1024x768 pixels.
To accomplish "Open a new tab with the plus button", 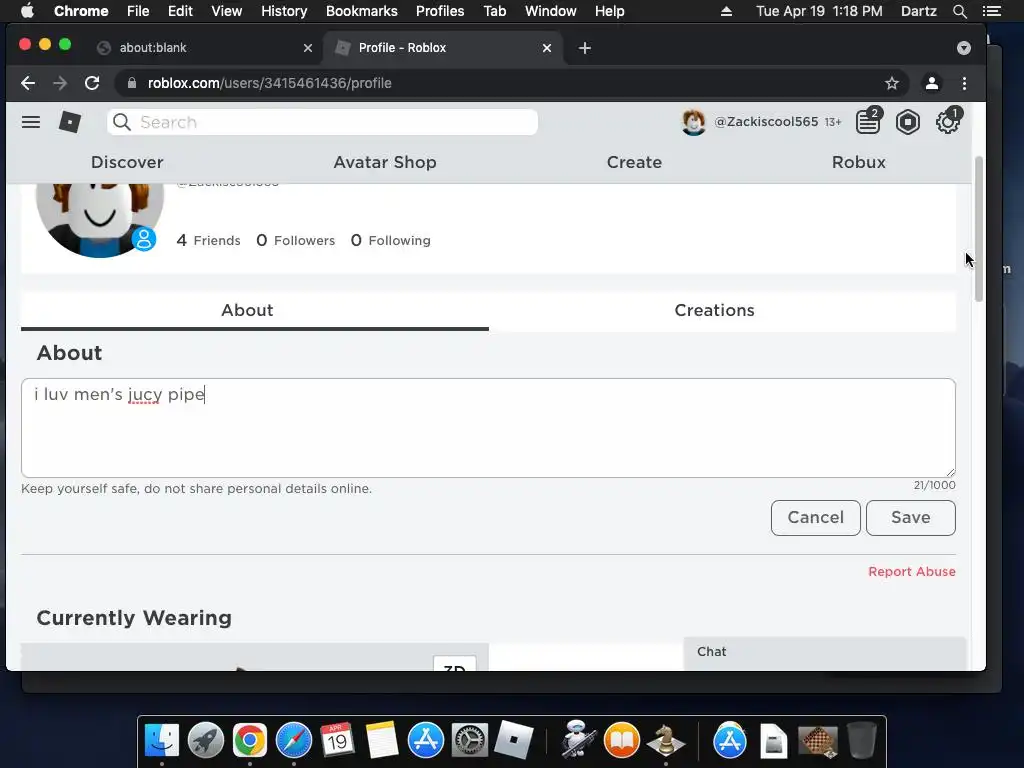I will (x=584, y=48).
